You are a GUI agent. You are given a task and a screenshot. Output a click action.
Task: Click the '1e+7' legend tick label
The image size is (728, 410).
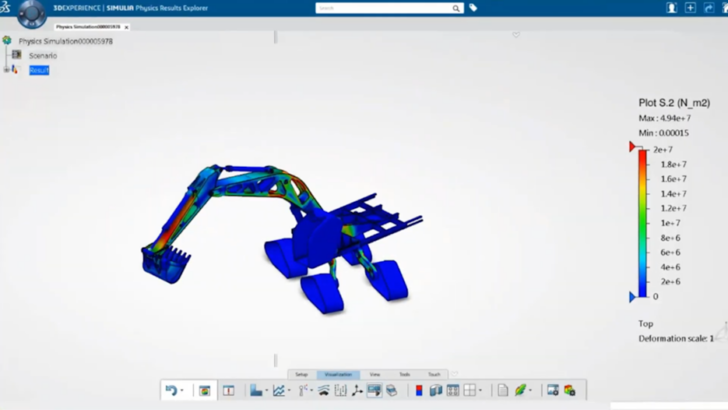coord(670,223)
